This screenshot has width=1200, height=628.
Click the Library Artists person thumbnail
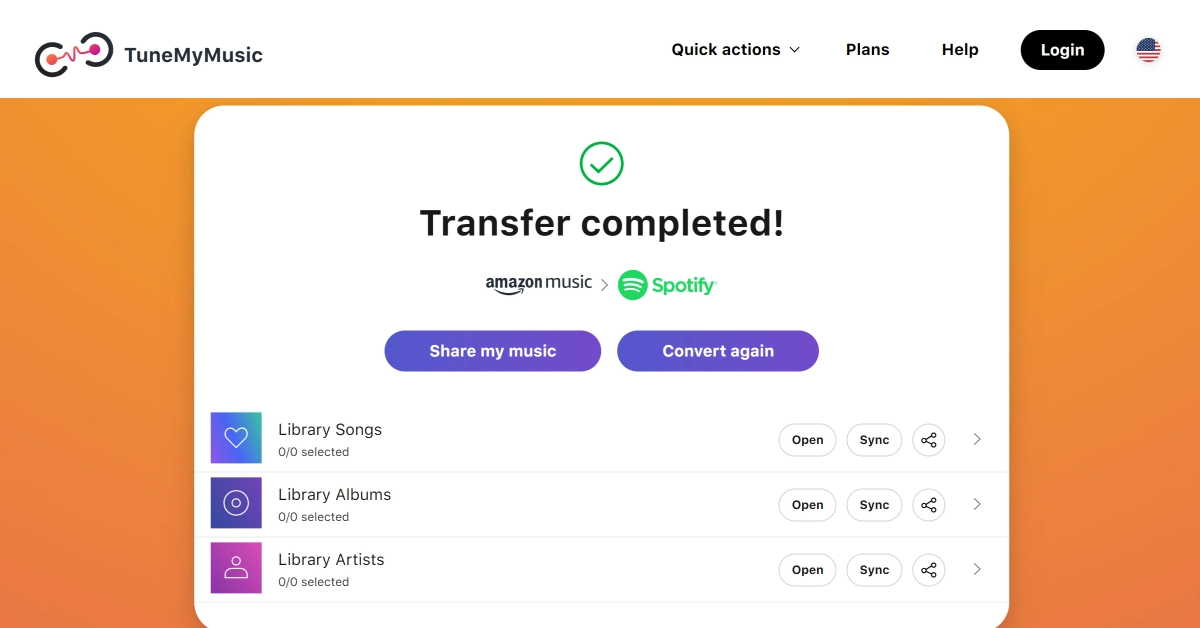click(x=236, y=568)
